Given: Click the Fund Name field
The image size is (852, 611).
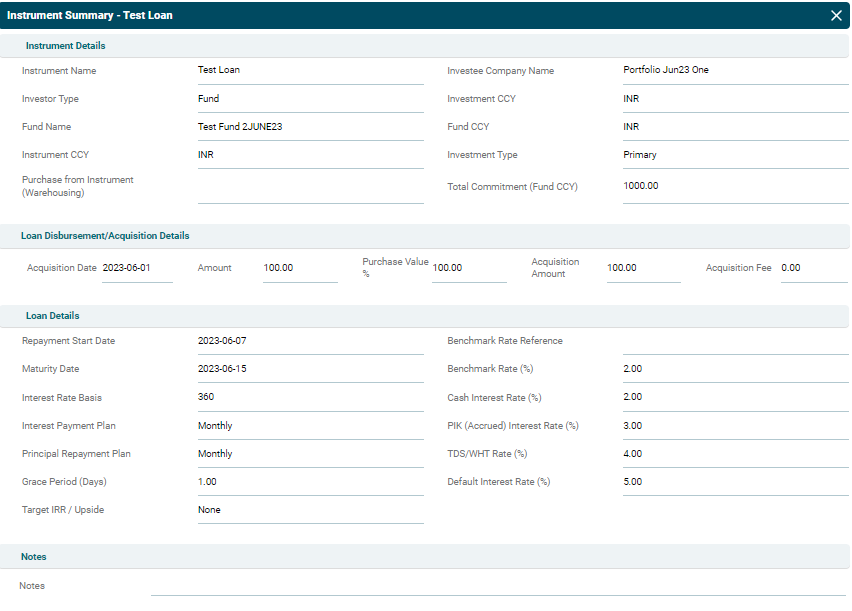Looking at the screenshot, I should (x=310, y=127).
